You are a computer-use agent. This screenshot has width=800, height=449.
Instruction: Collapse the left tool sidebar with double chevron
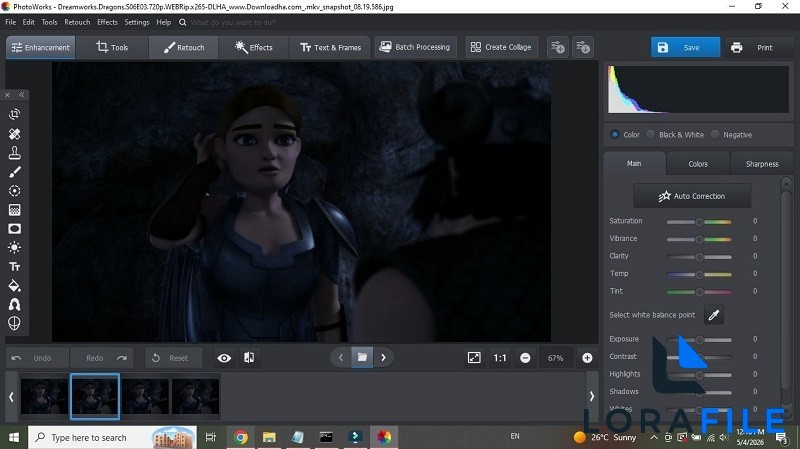point(21,95)
